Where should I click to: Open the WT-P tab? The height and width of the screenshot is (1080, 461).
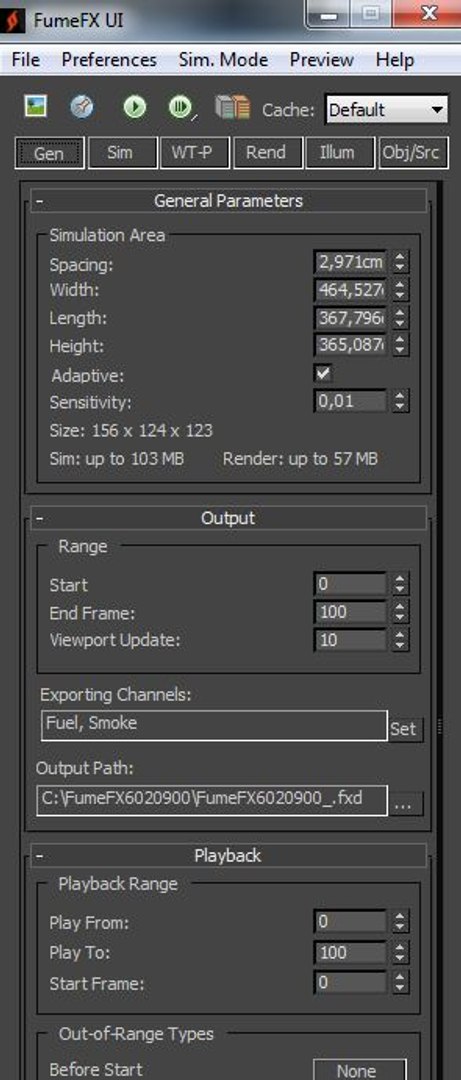tap(194, 153)
